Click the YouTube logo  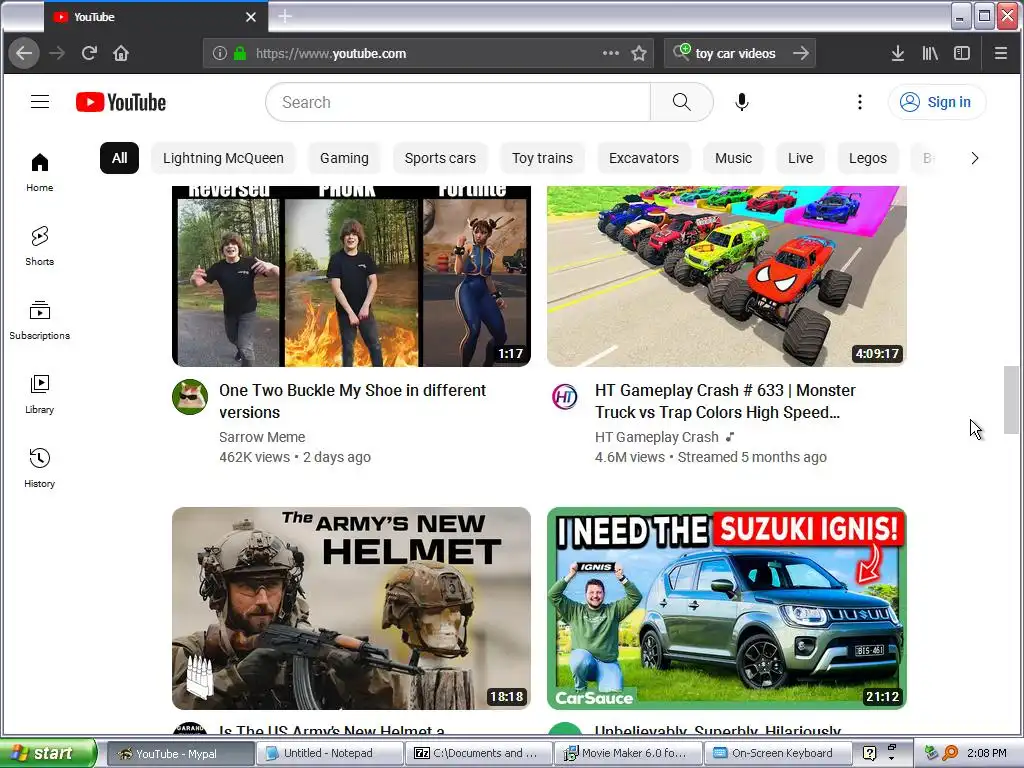pyautogui.click(x=121, y=102)
